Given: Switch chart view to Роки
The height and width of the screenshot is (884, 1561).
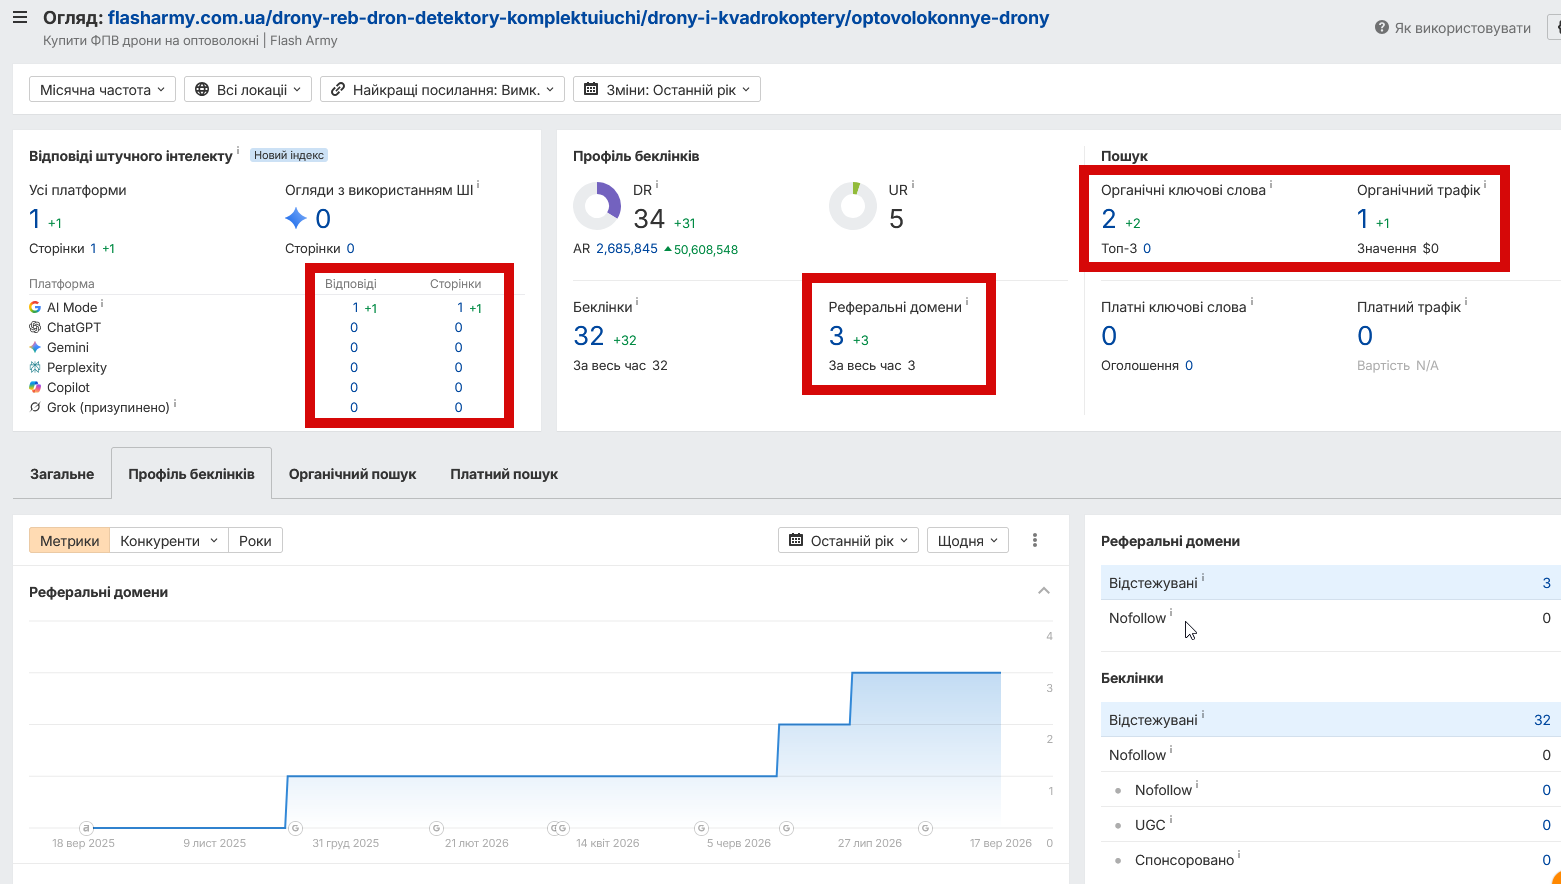Looking at the screenshot, I should (255, 541).
